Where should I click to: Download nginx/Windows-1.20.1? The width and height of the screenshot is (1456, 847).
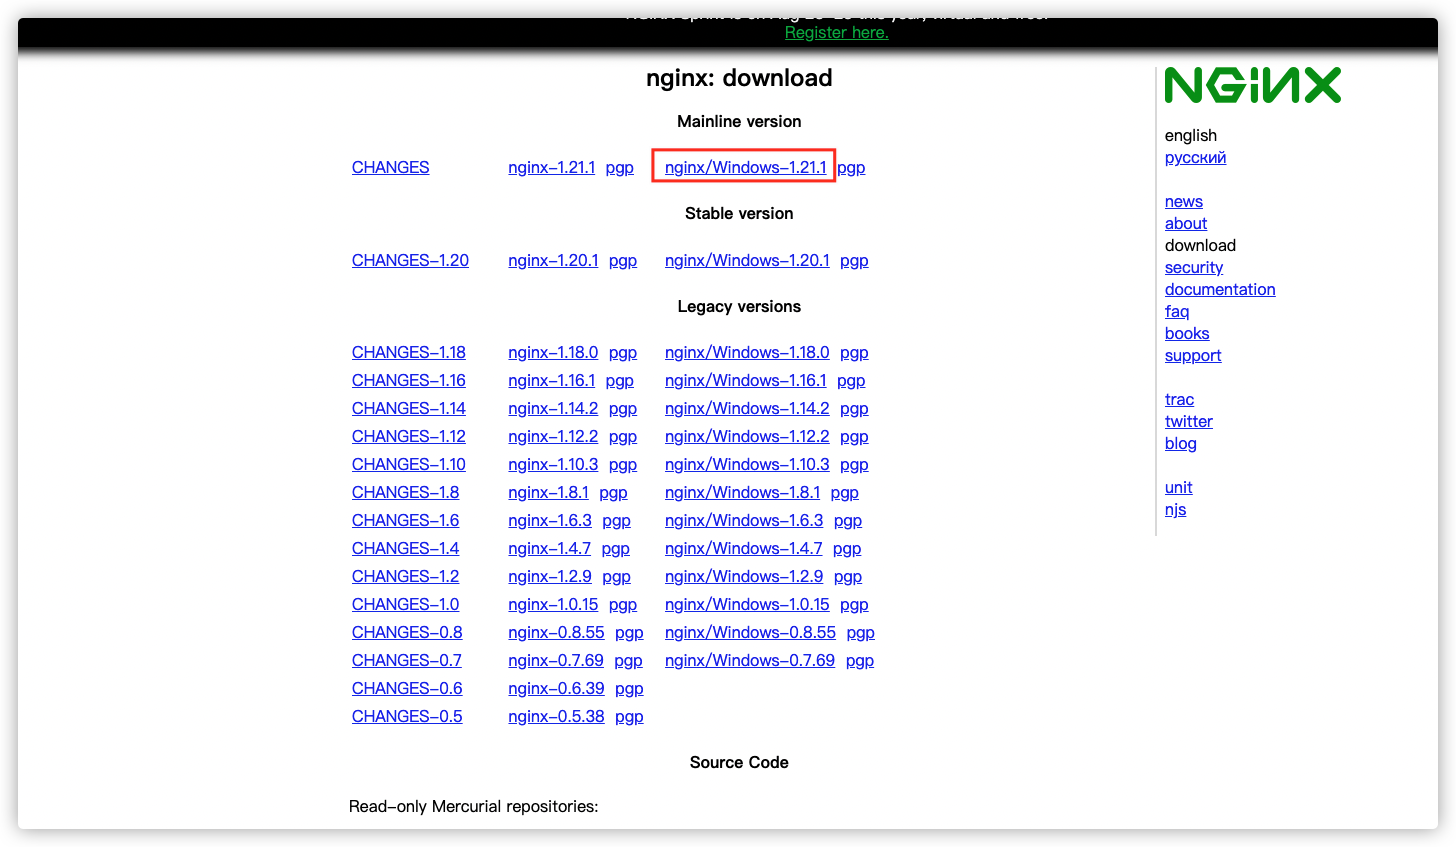pyautogui.click(x=747, y=261)
